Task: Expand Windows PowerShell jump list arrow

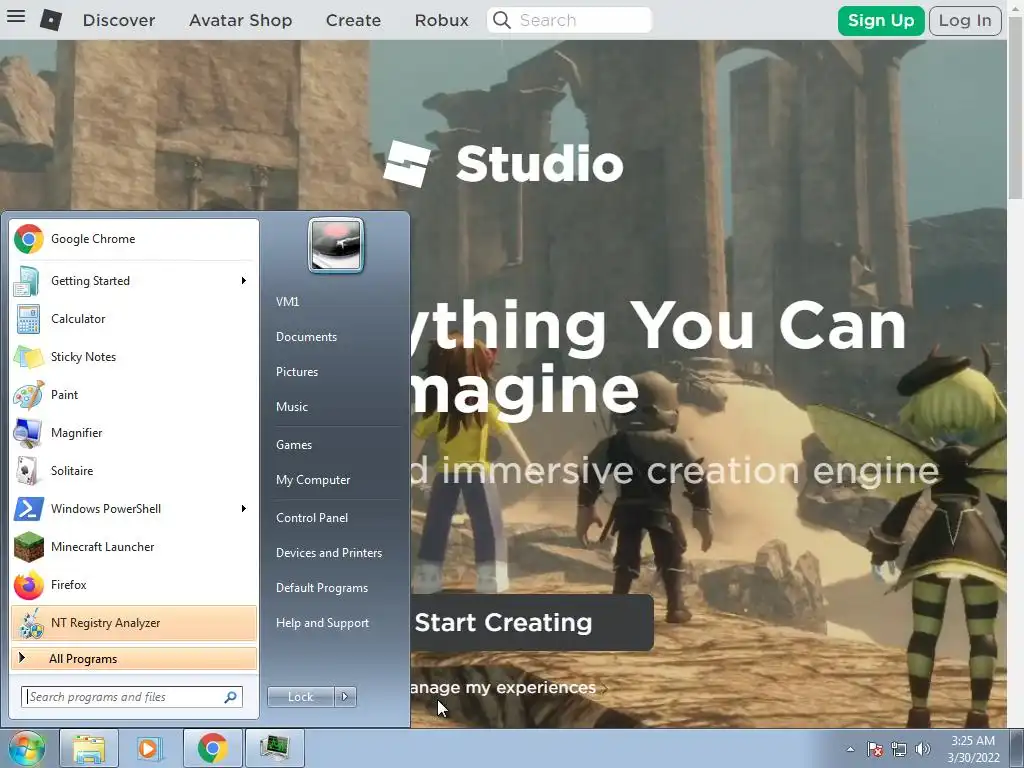Action: pos(244,509)
